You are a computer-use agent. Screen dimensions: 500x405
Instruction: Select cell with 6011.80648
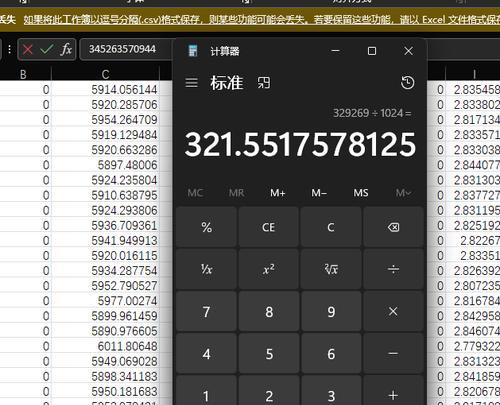106,346
